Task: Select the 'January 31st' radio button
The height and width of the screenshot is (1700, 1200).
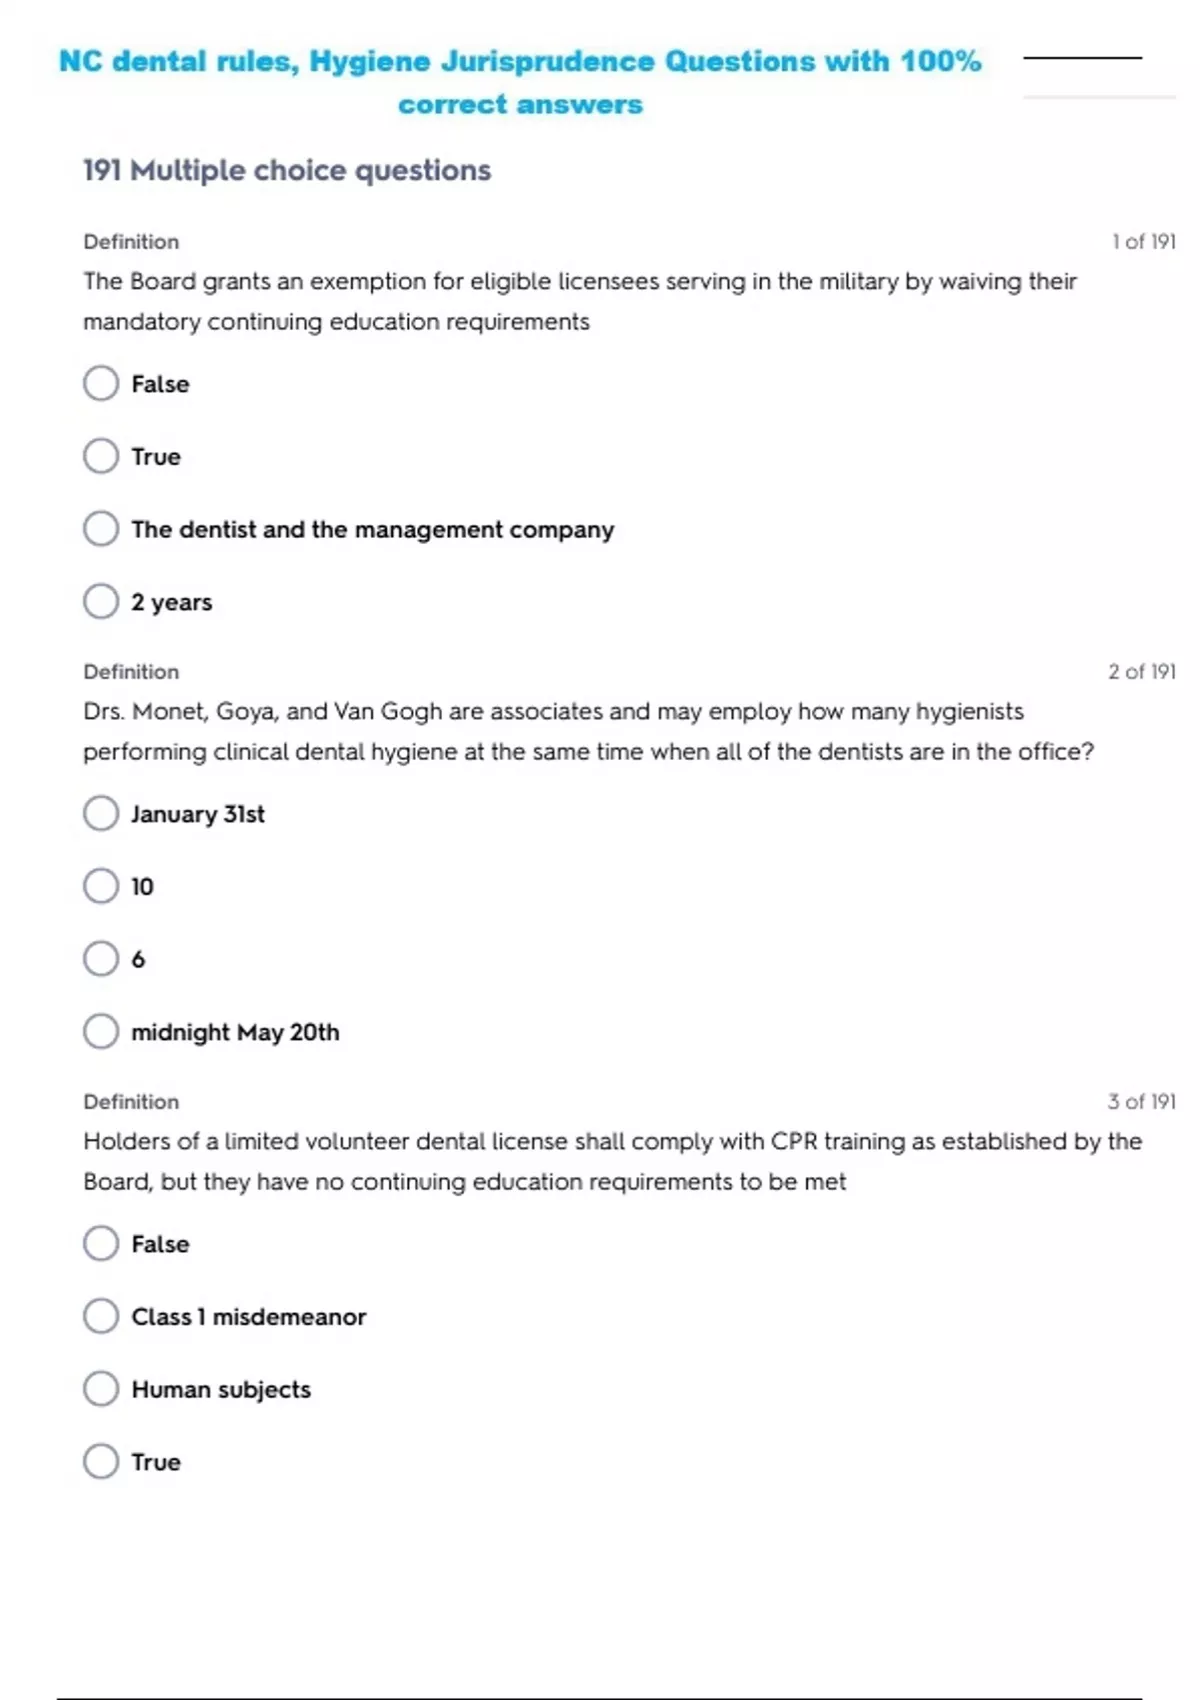Action: coord(101,814)
